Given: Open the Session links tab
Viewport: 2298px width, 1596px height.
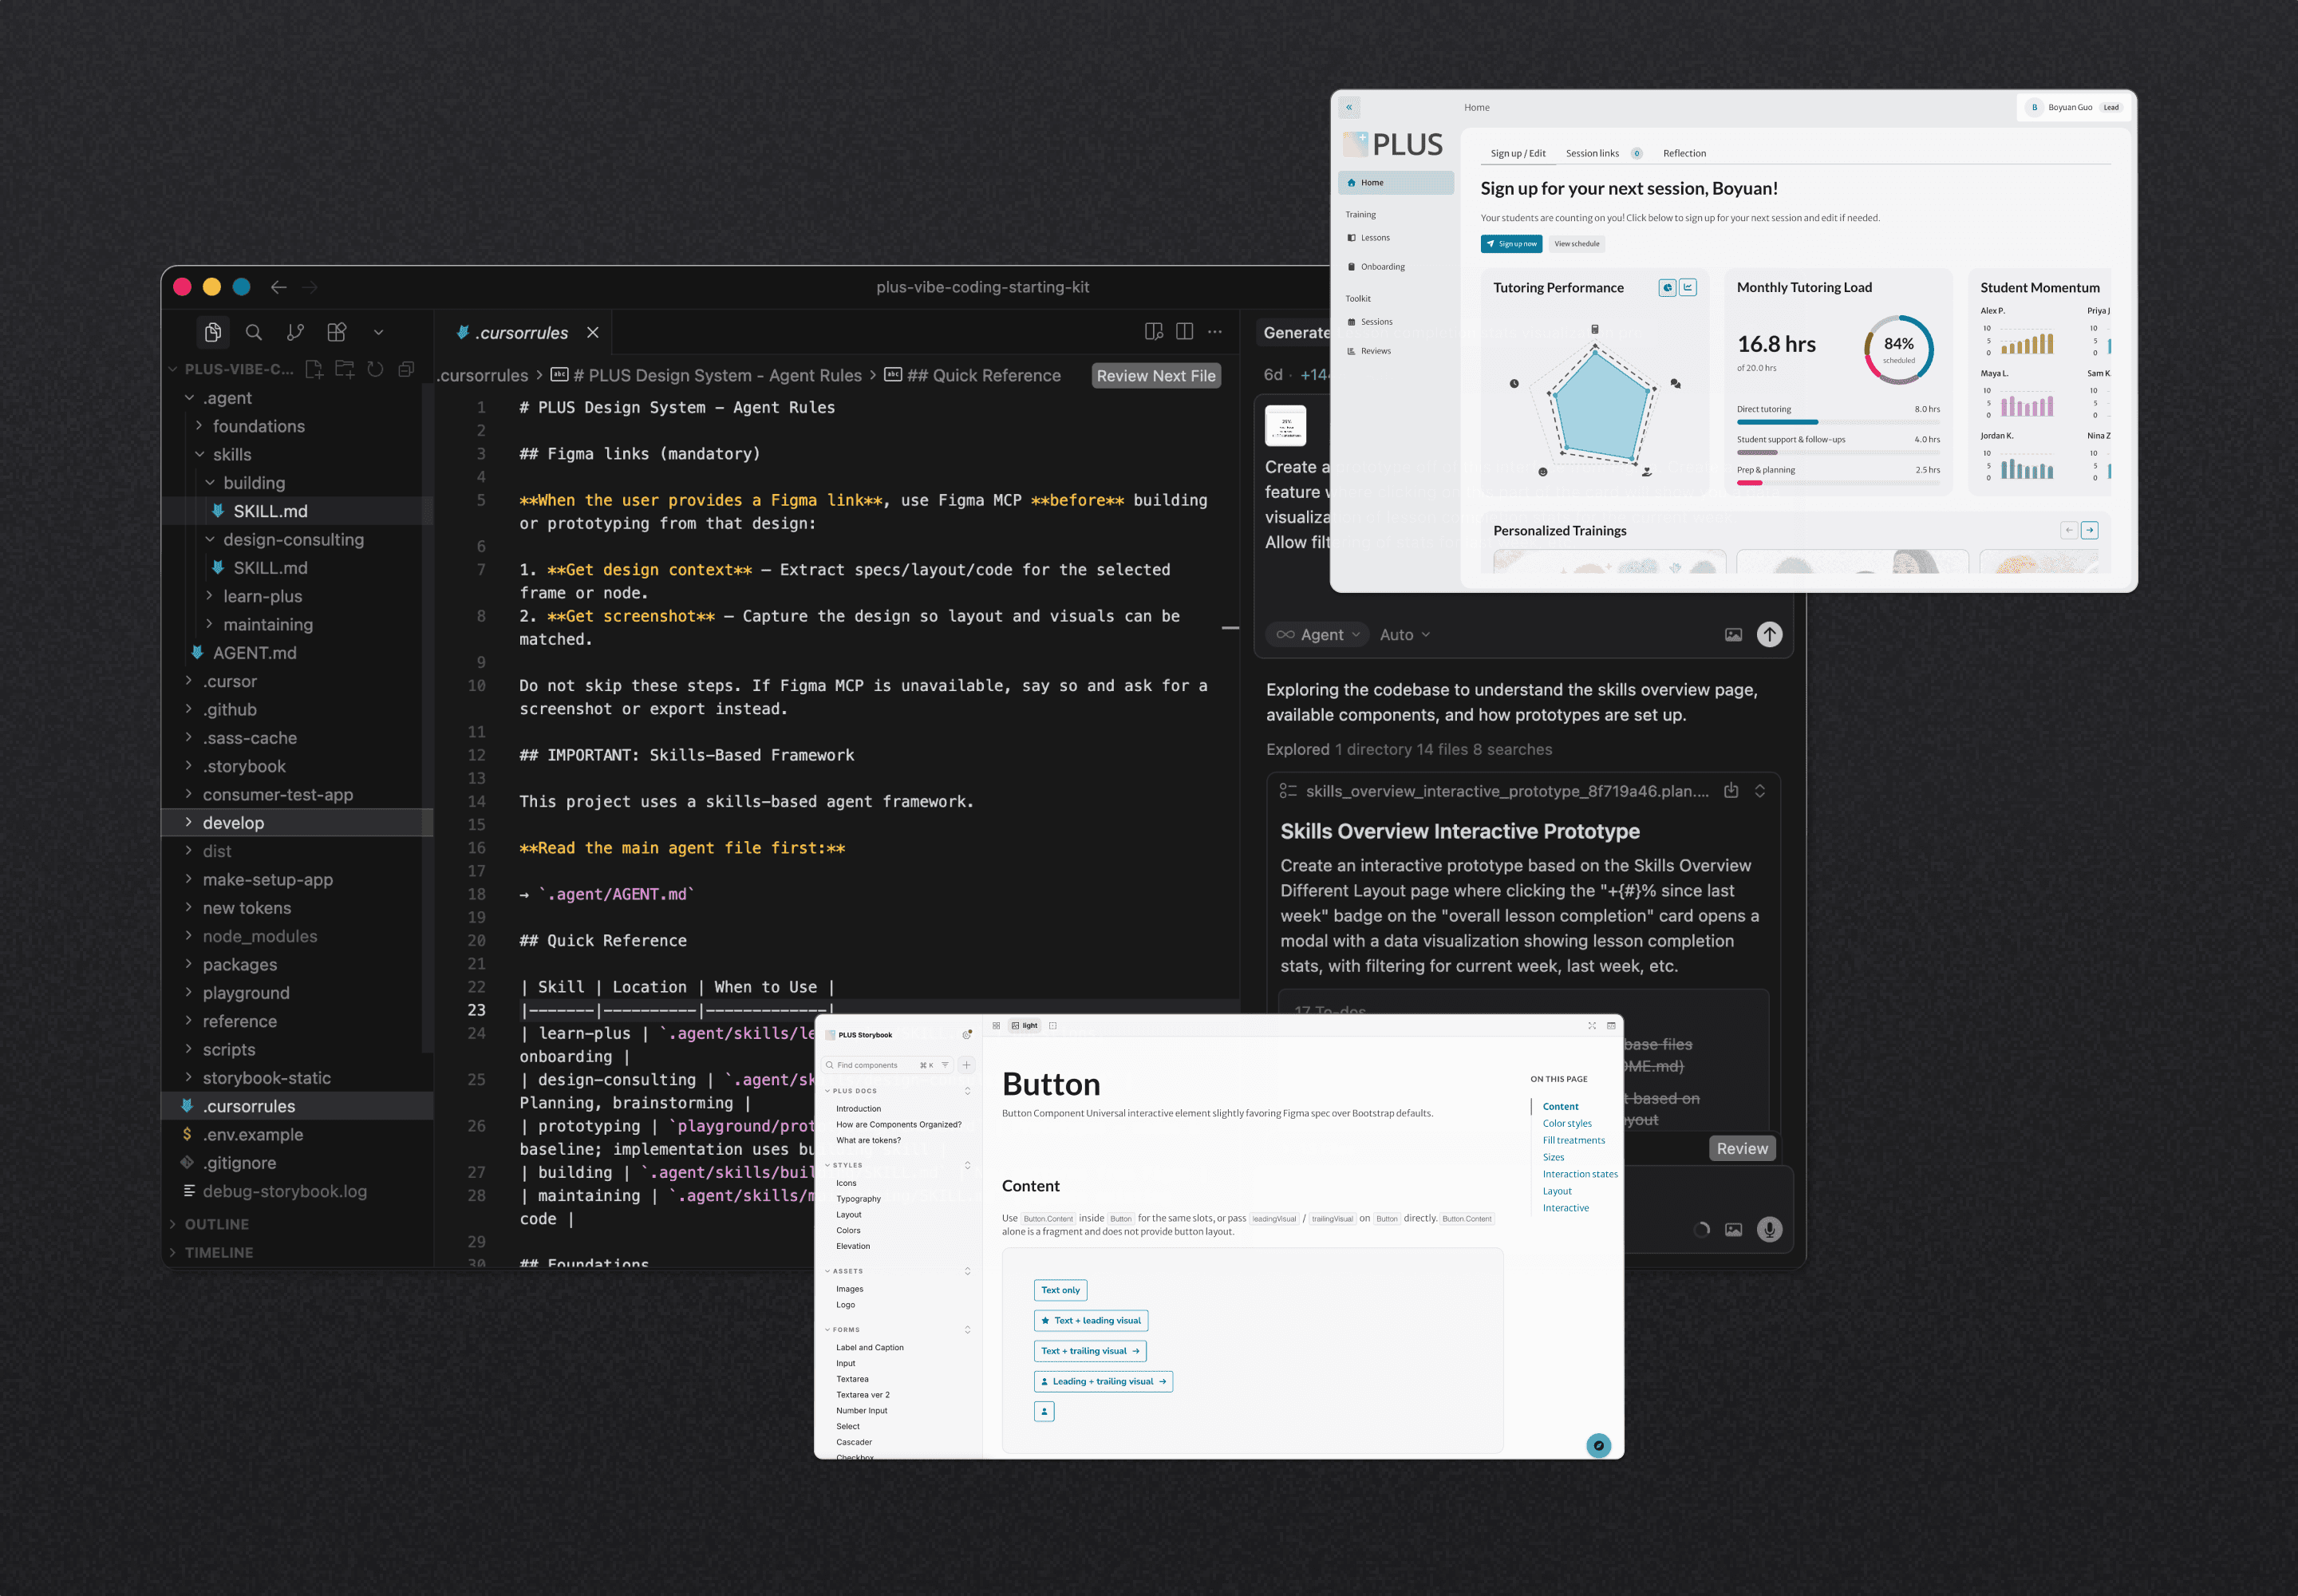Looking at the screenshot, I should click(1592, 153).
